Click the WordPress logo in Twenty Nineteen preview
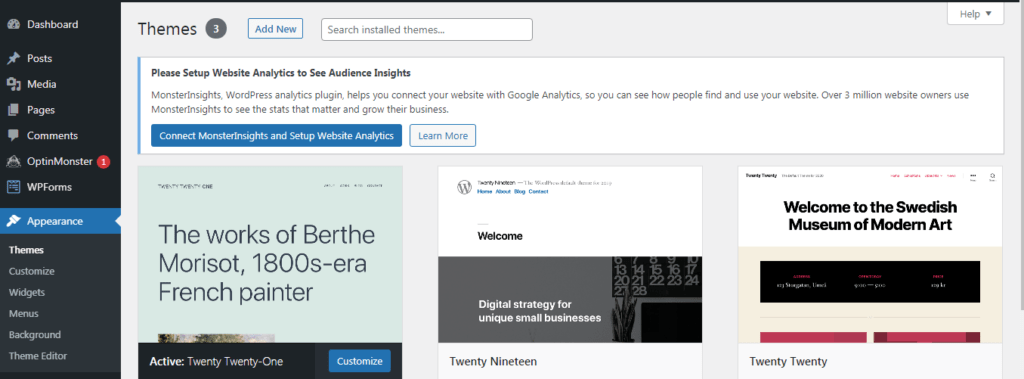Screen dimensions: 1024x379 click(x=464, y=188)
